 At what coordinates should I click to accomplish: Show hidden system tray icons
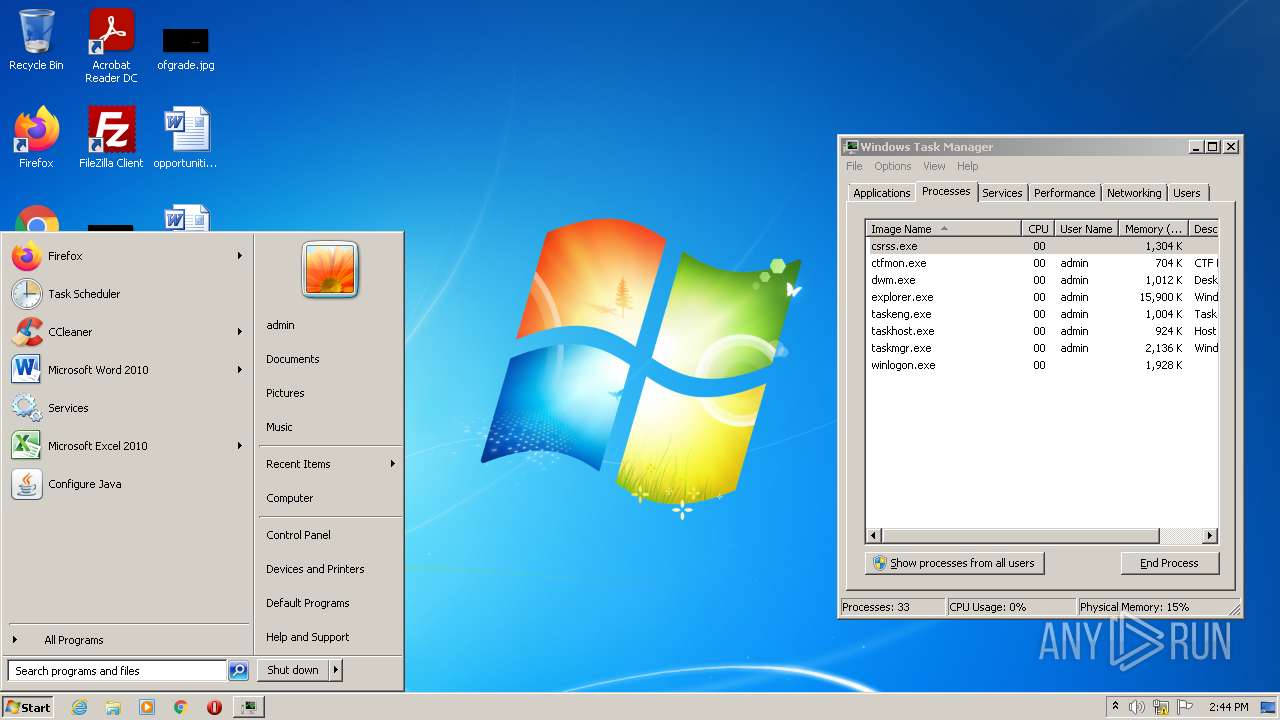[x=1115, y=707]
